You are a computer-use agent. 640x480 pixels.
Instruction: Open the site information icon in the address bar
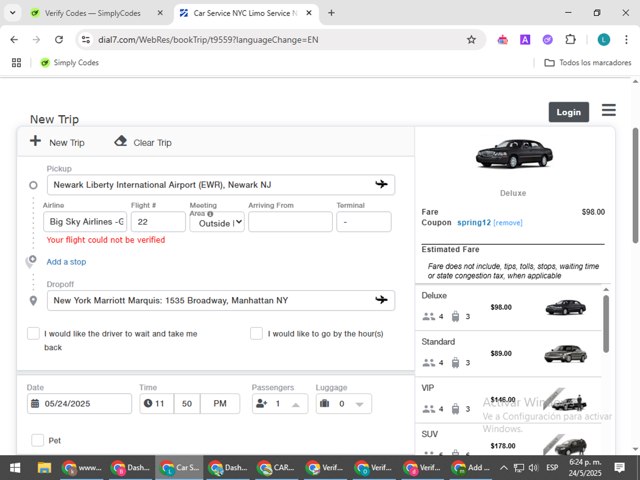pos(86,40)
